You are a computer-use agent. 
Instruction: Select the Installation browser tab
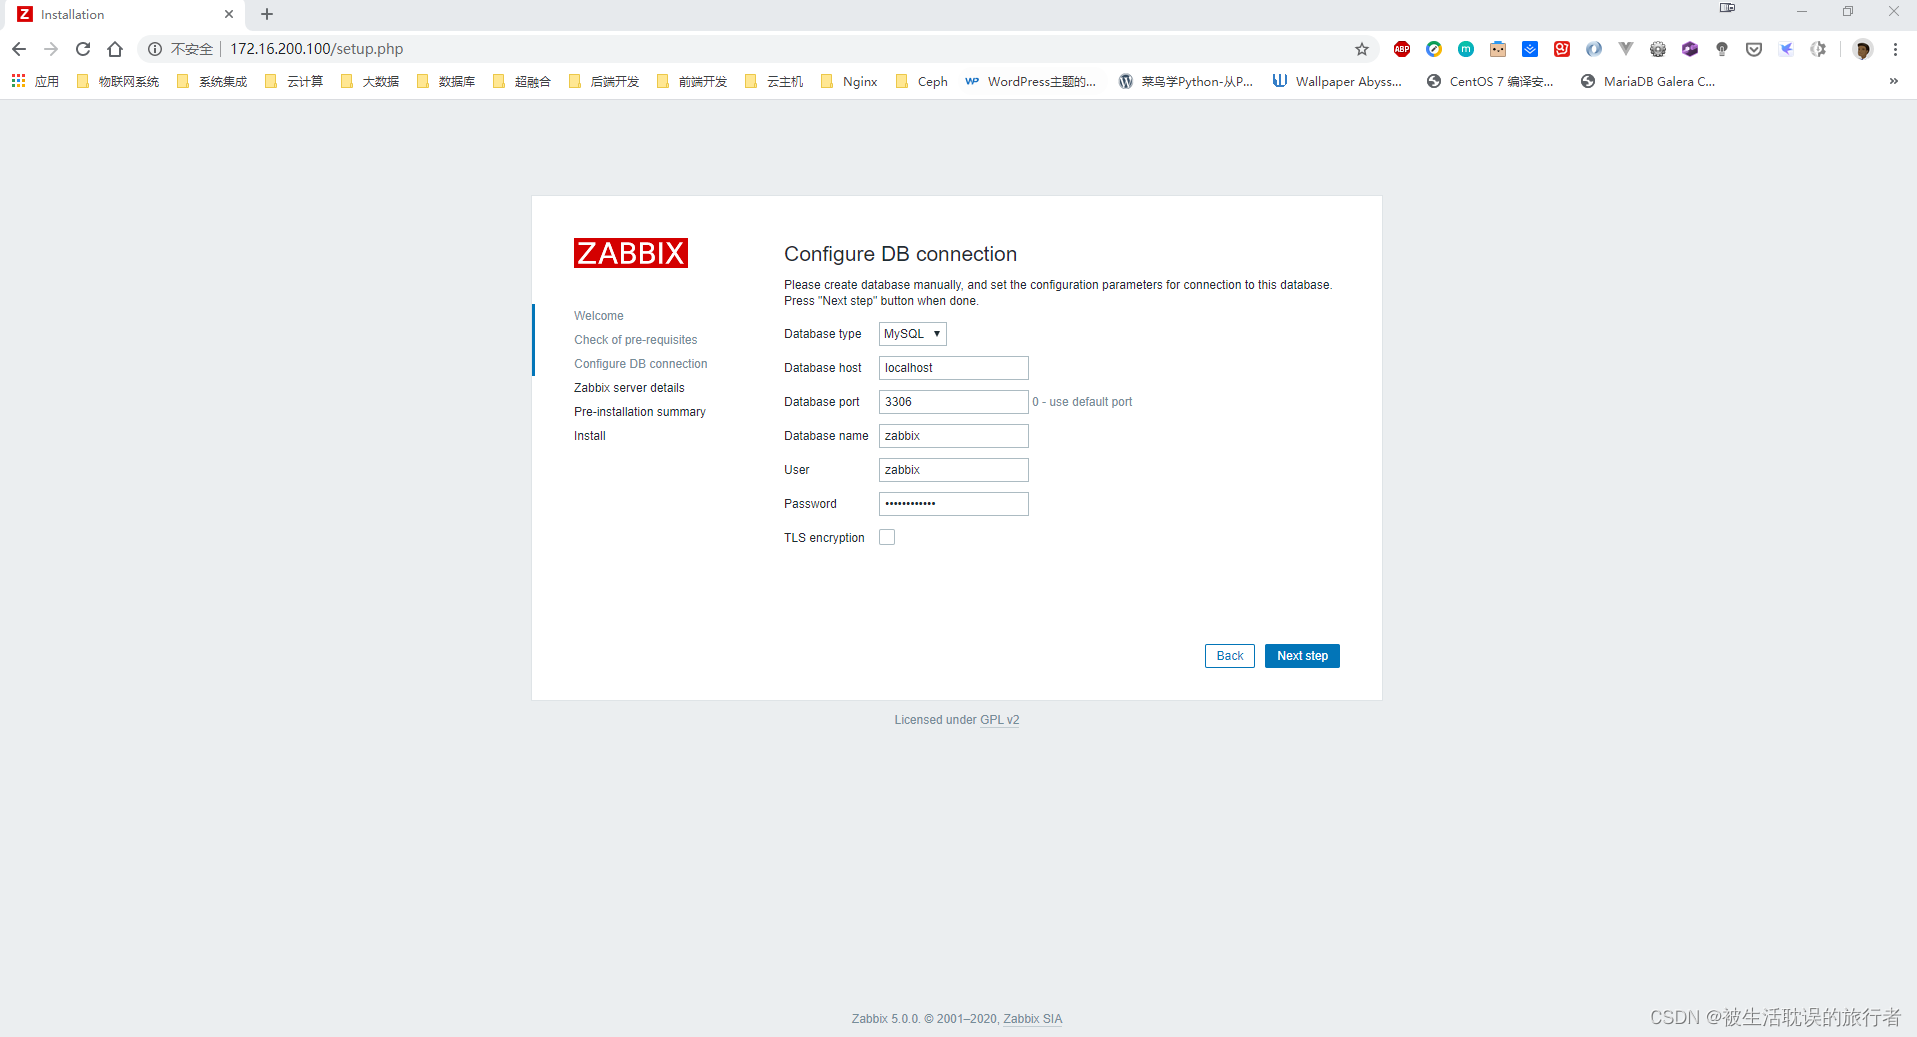pos(125,14)
